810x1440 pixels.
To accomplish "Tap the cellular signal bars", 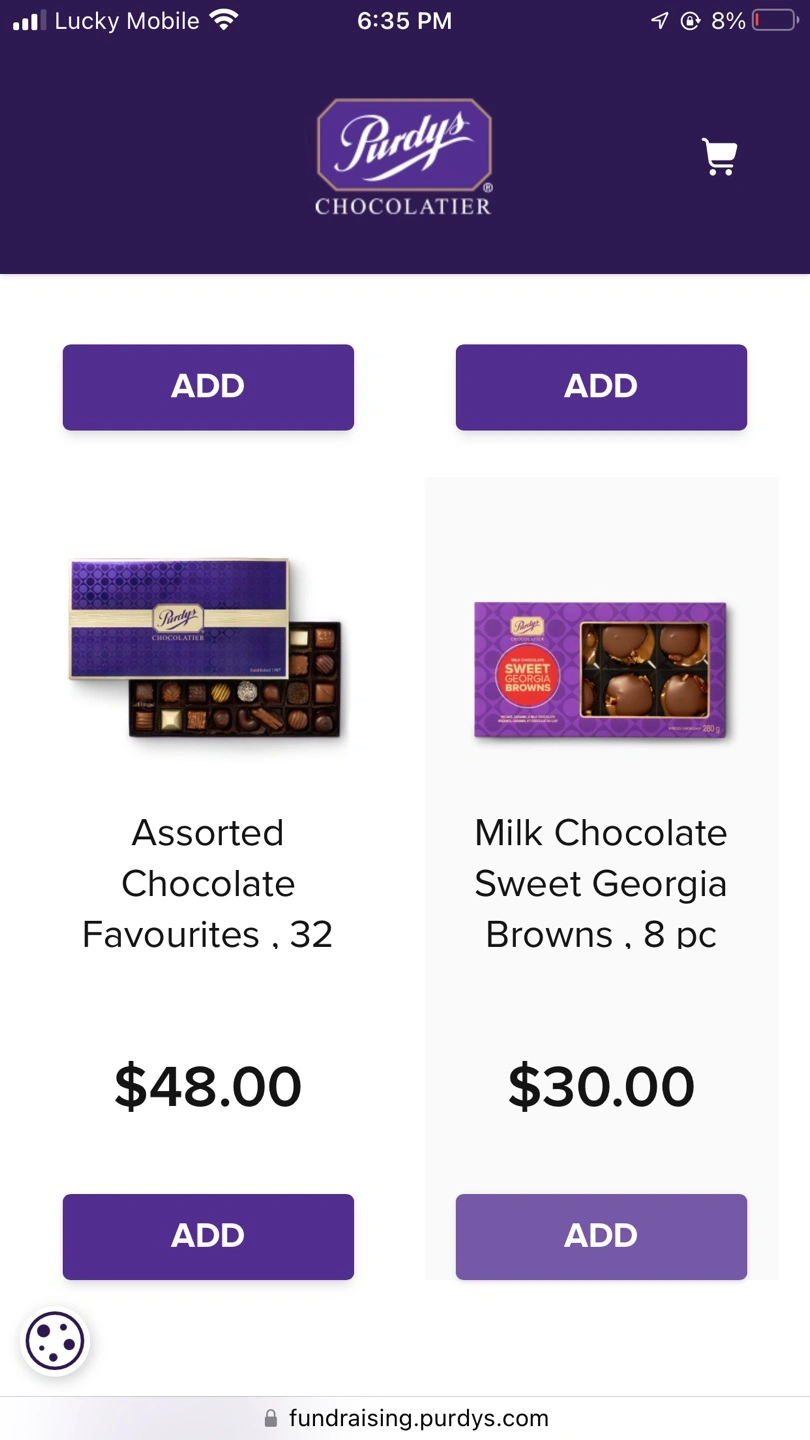I will tap(30, 20).
